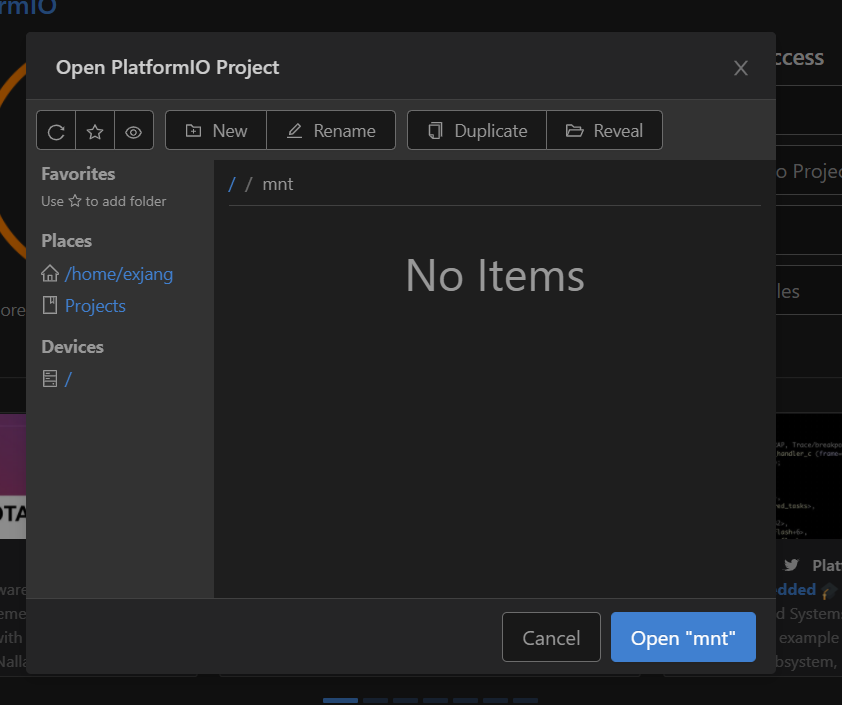
Task: Click the home icon beside /home/exjang
Action: point(50,273)
